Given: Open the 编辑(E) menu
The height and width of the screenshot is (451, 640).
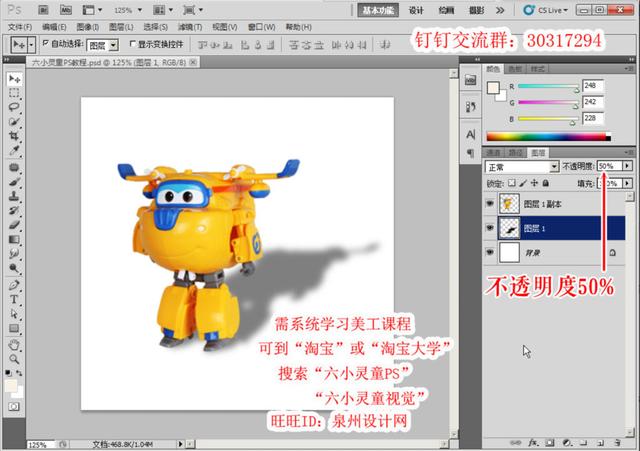Looking at the screenshot, I should [54, 27].
